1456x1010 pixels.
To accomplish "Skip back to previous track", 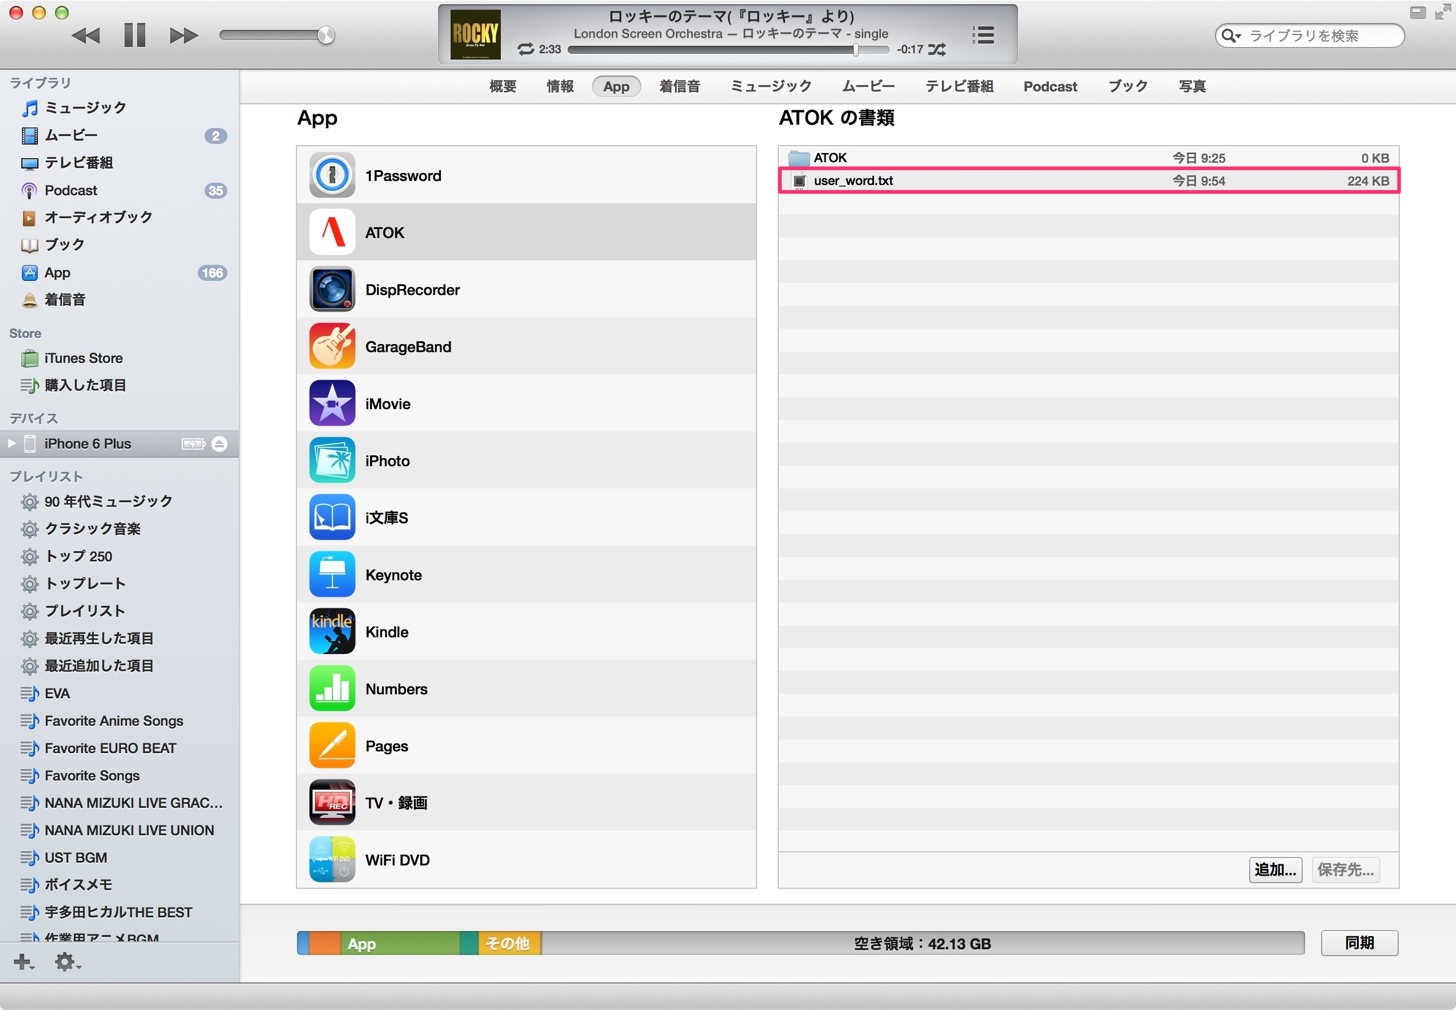I will pyautogui.click(x=86, y=35).
